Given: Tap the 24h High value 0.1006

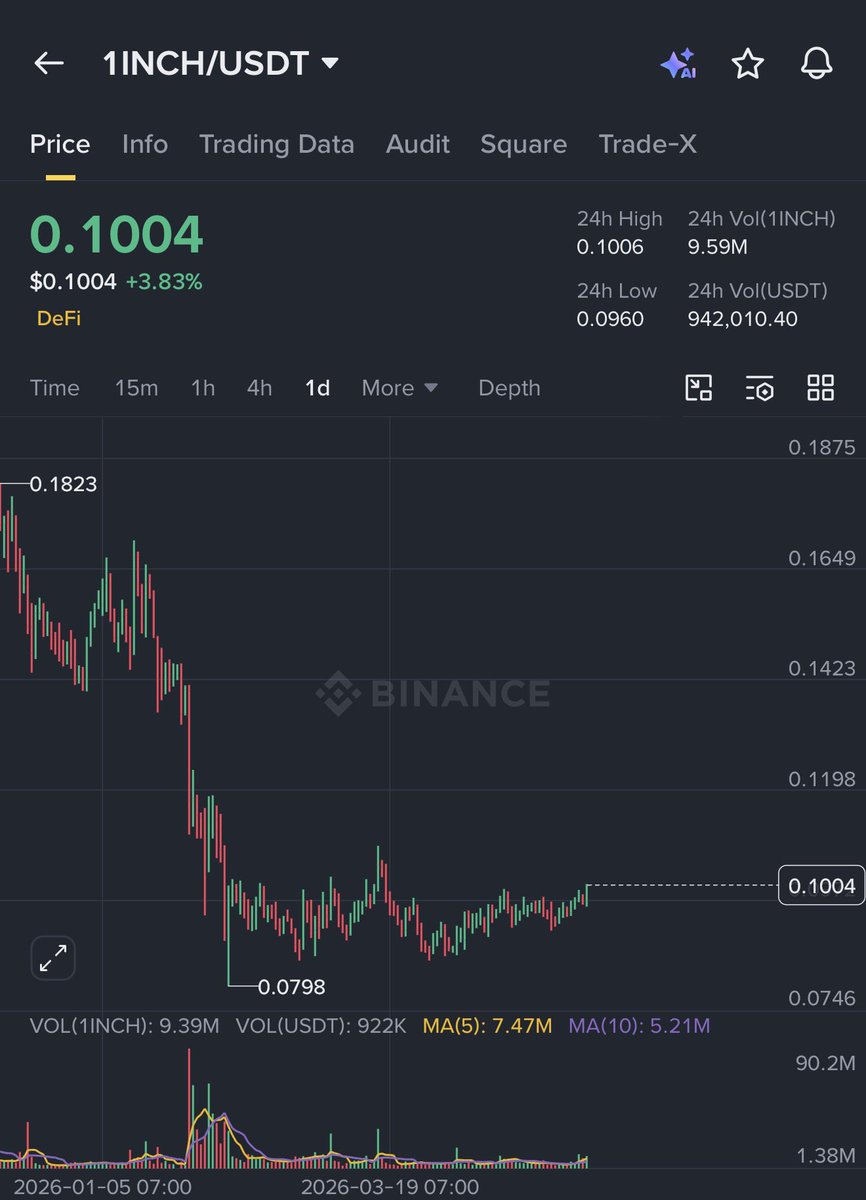Looking at the screenshot, I should [x=610, y=247].
